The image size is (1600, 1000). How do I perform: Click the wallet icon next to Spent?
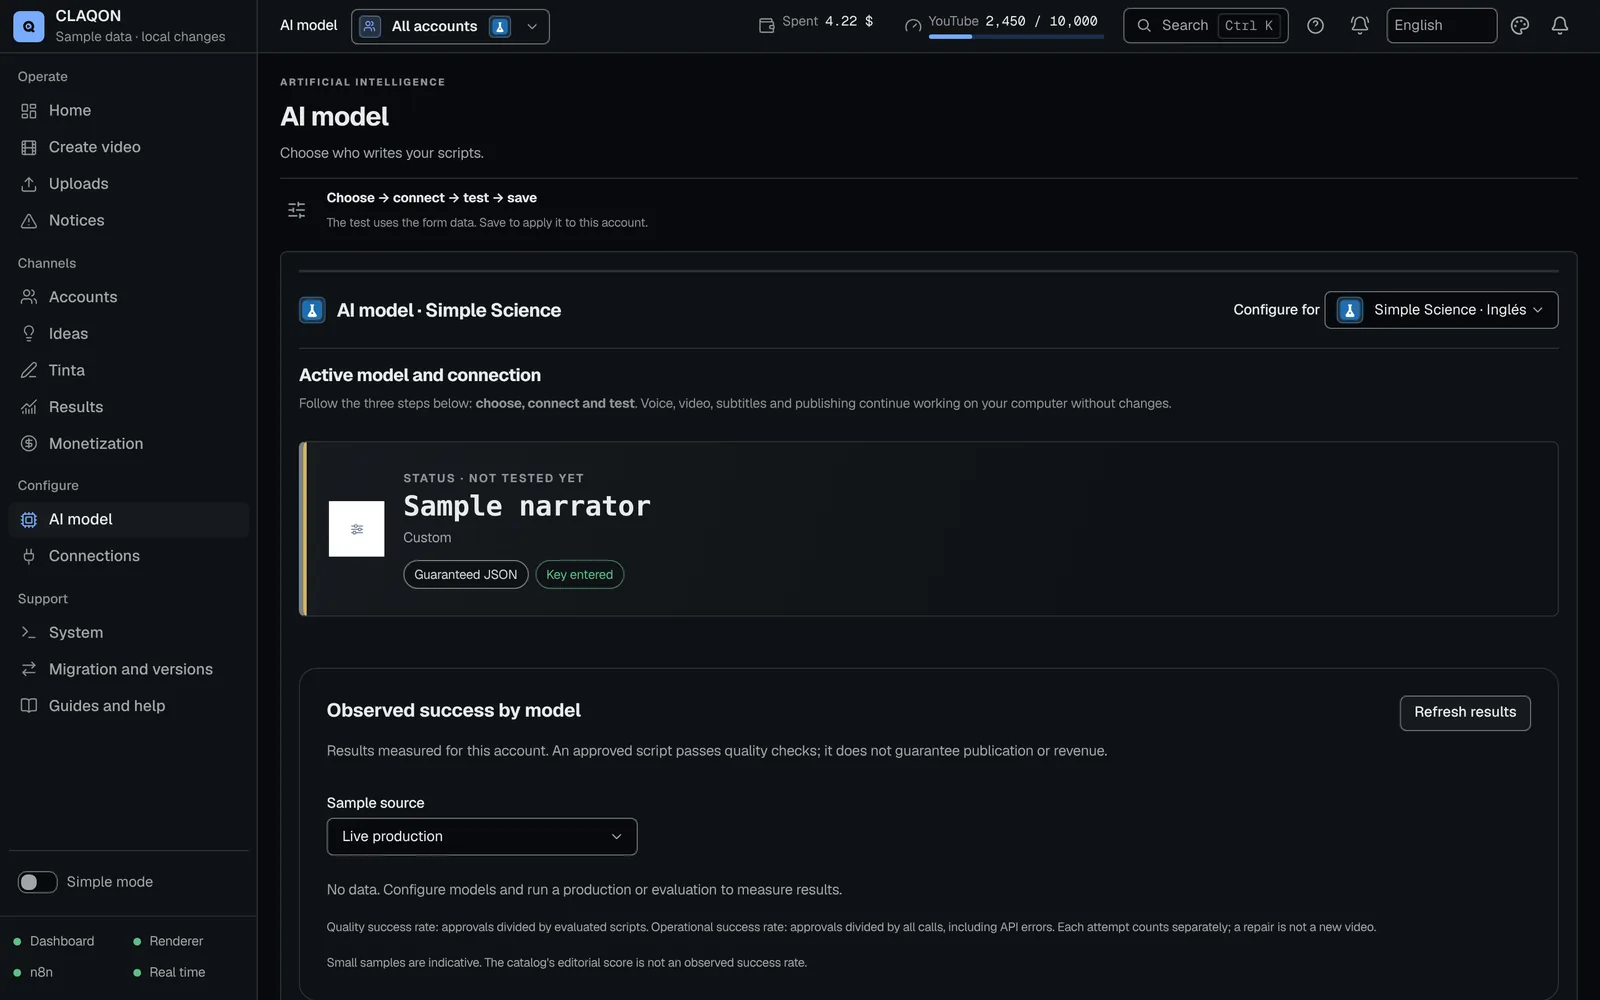[x=766, y=26]
